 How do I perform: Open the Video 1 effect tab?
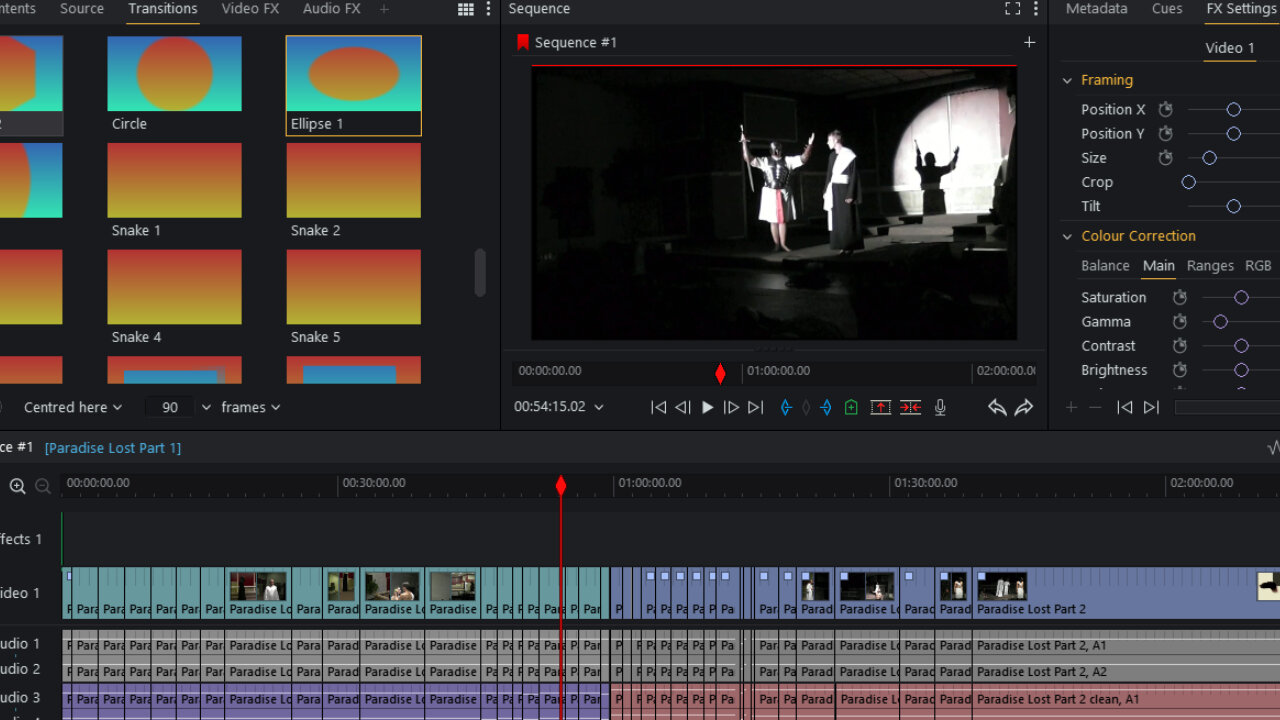(1230, 48)
